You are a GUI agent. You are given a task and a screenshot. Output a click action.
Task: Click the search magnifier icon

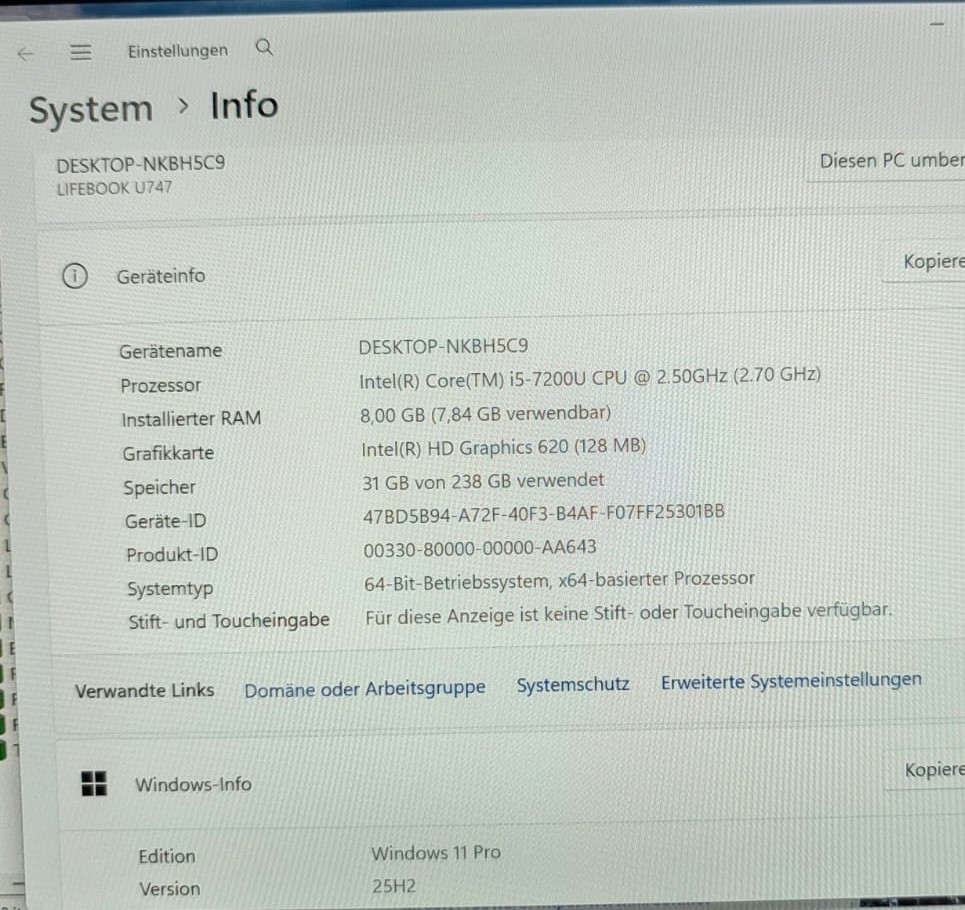[x=264, y=47]
